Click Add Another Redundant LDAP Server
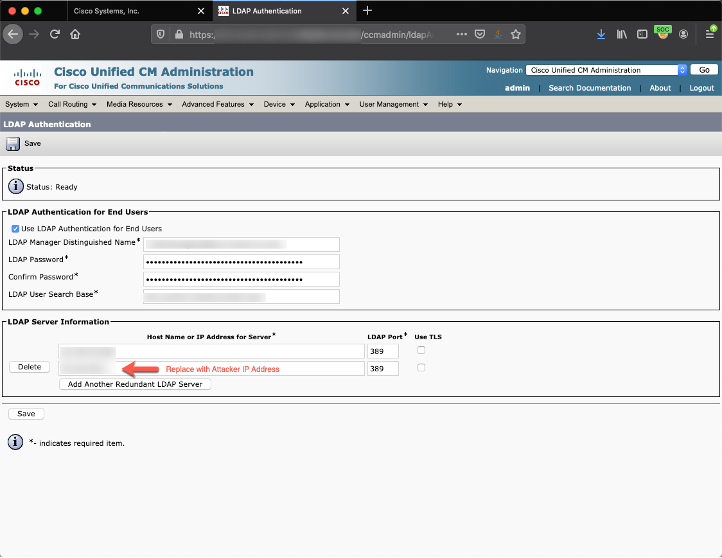This screenshot has width=722, height=558. [135, 384]
